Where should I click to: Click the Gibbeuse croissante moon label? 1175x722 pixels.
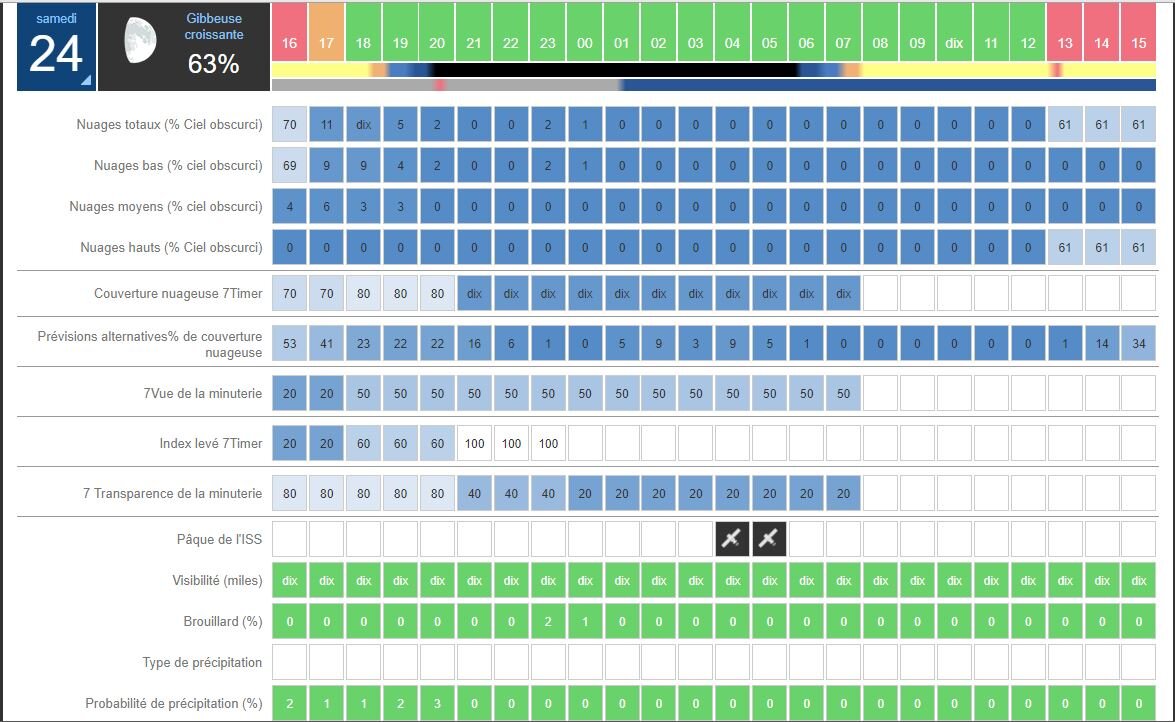[x=214, y=27]
